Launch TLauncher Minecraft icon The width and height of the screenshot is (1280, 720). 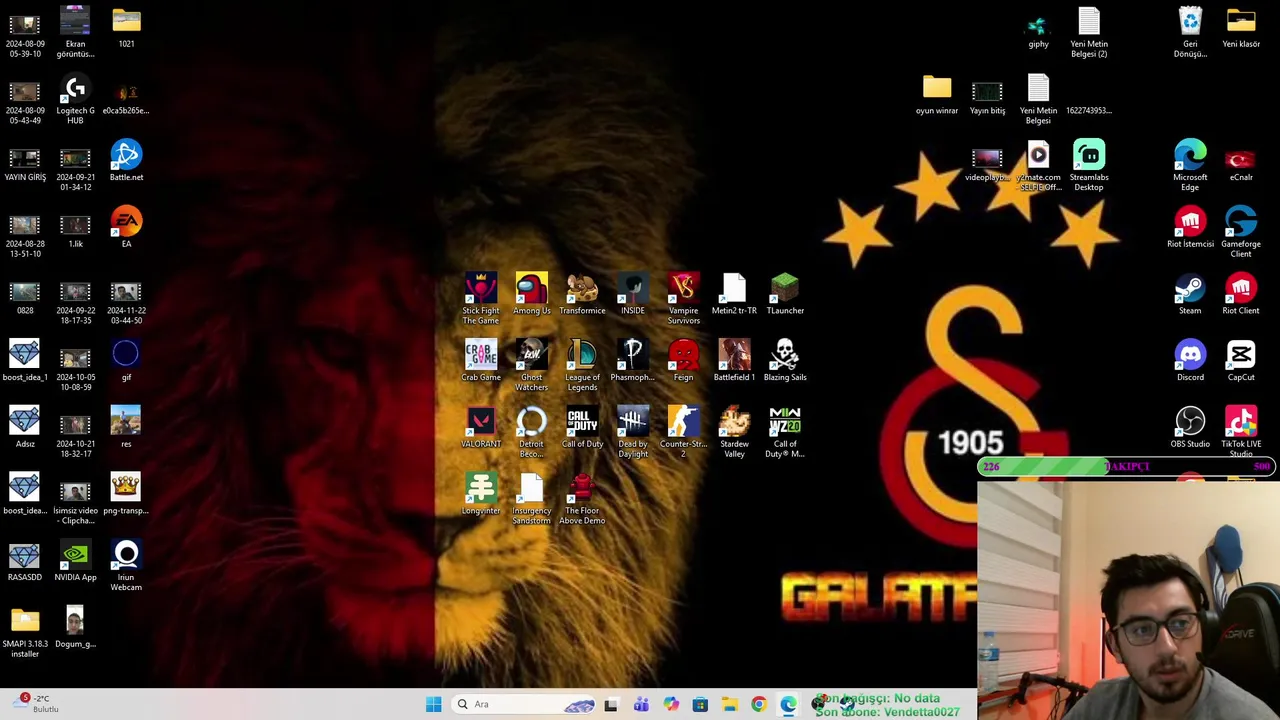[785, 294]
